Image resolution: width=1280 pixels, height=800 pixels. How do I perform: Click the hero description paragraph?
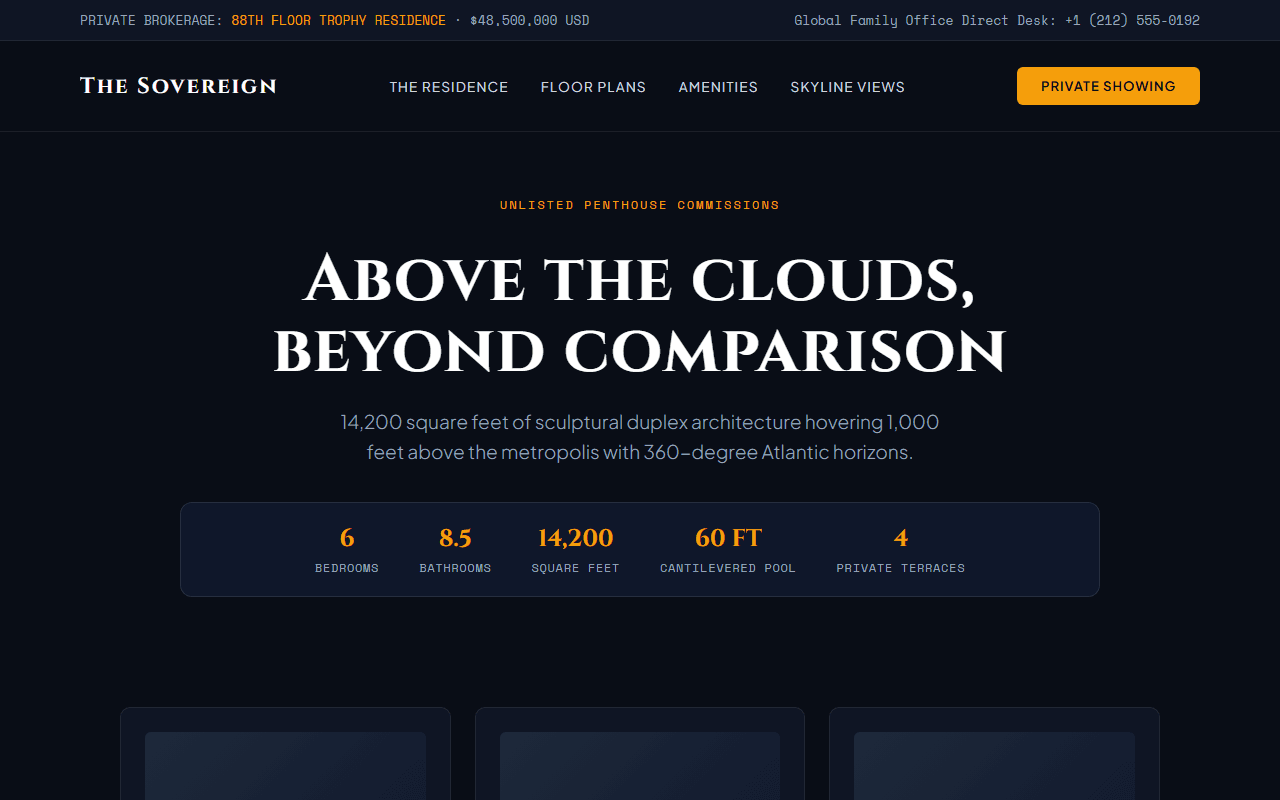640,437
